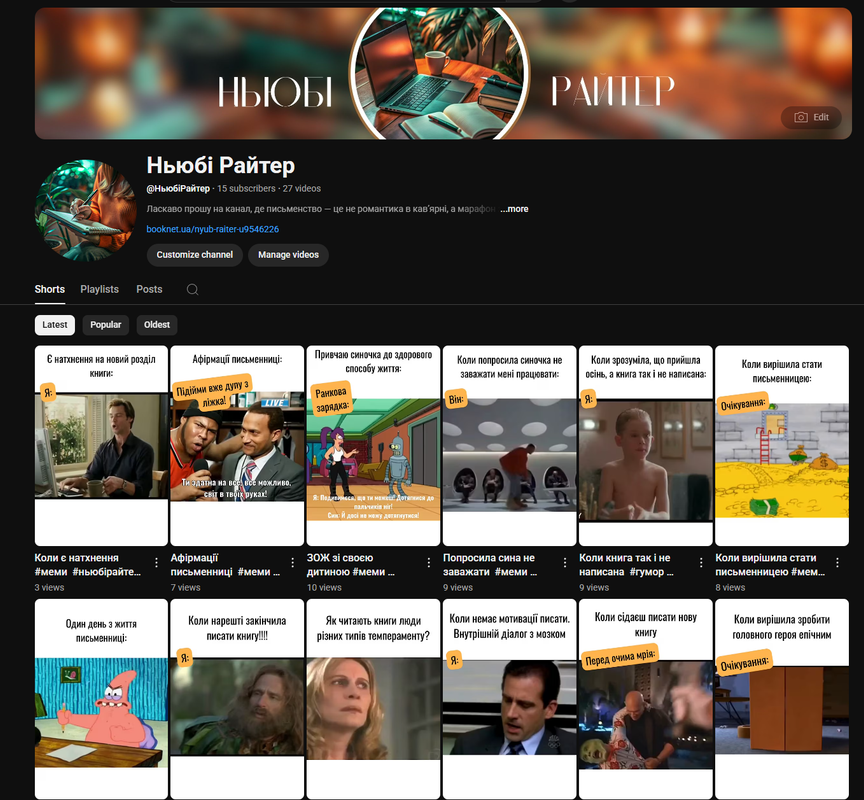Open 'Є натхнення на новий розділ книги' short thumbnail

(x=101, y=446)
